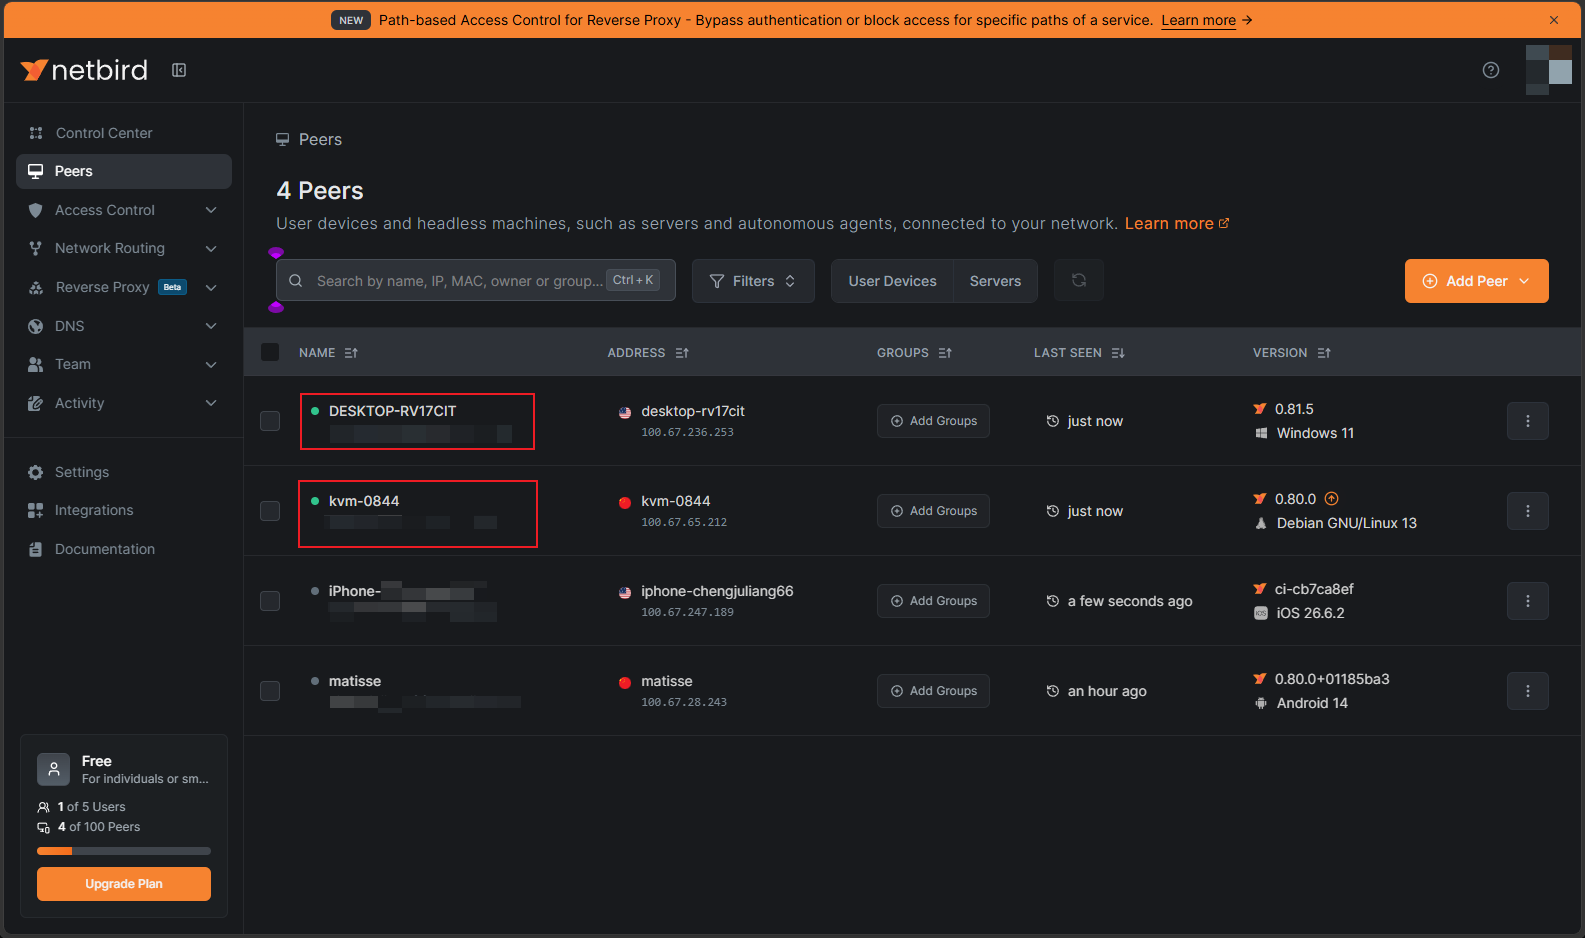
Task: Focus the peer search field
Action: tap(476, 281)
